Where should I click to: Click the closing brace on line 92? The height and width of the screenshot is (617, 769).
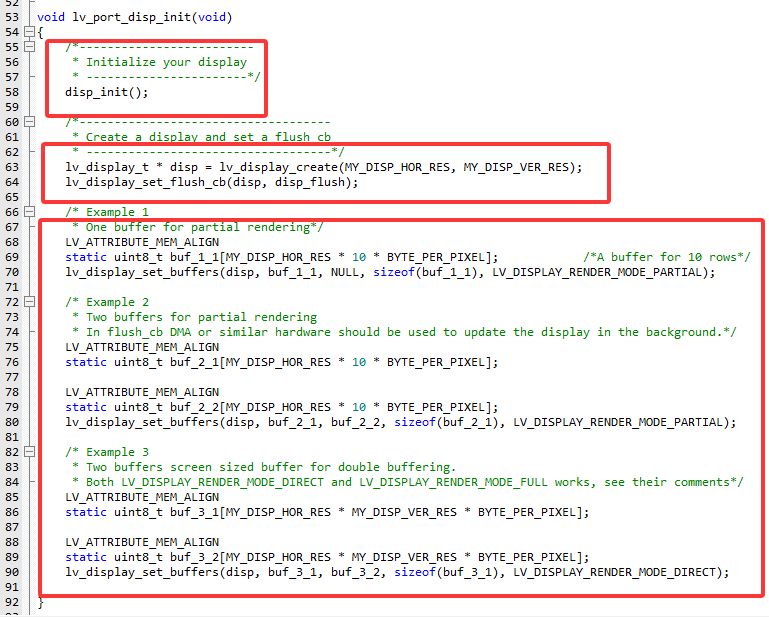[x=40, y=602]
